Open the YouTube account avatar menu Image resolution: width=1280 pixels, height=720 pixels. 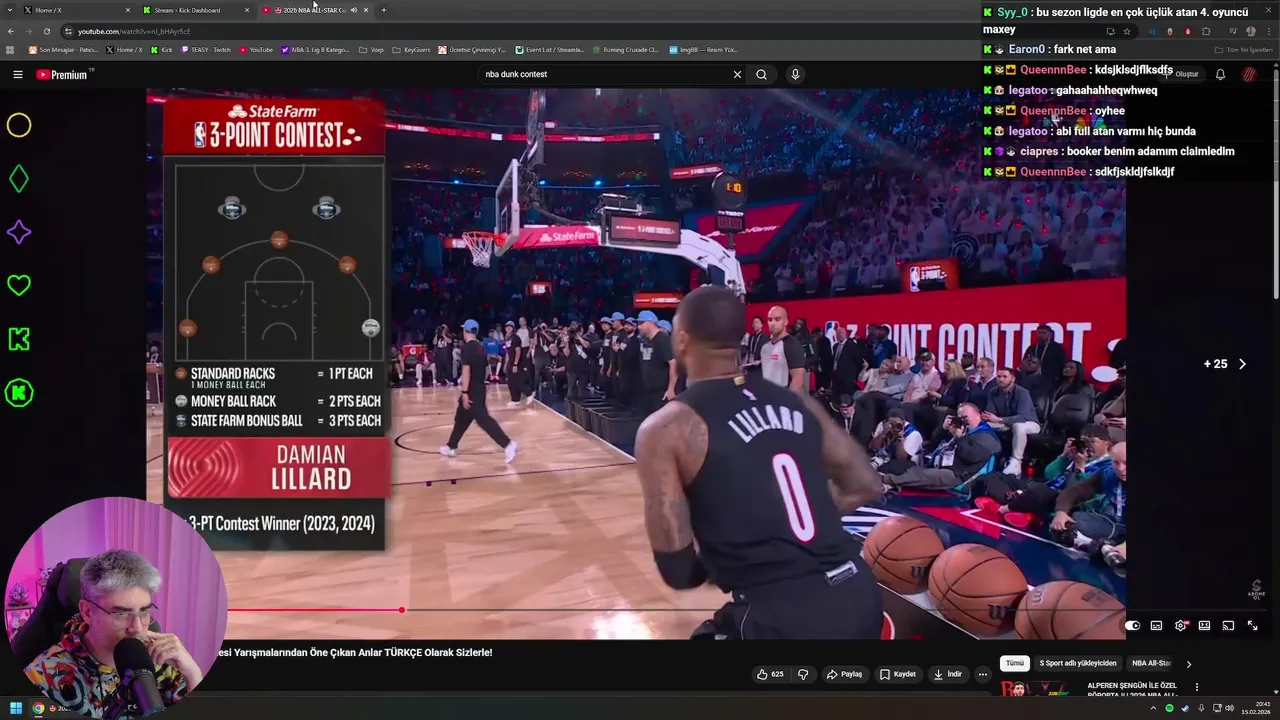pyautogui.click(x=1249, y=74)
